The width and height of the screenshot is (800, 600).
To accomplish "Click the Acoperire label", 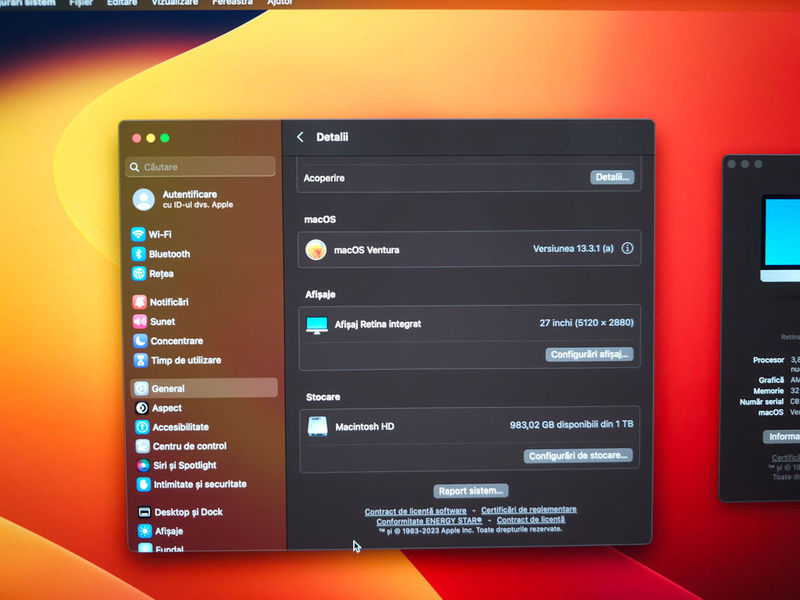I will click(x=324, y=178).
